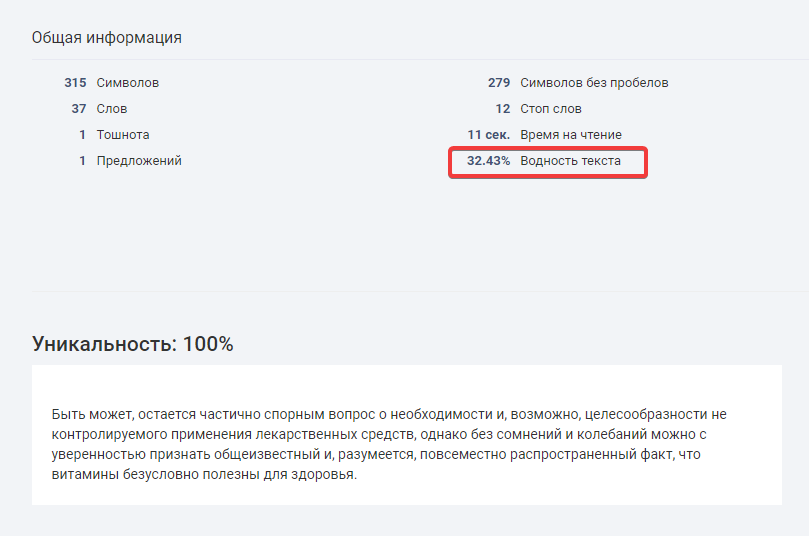Image resolution: width=809 pixels, height=536 pixels.
Task: Click the "Тошнота" statistic label
Action: click(123, 135)
